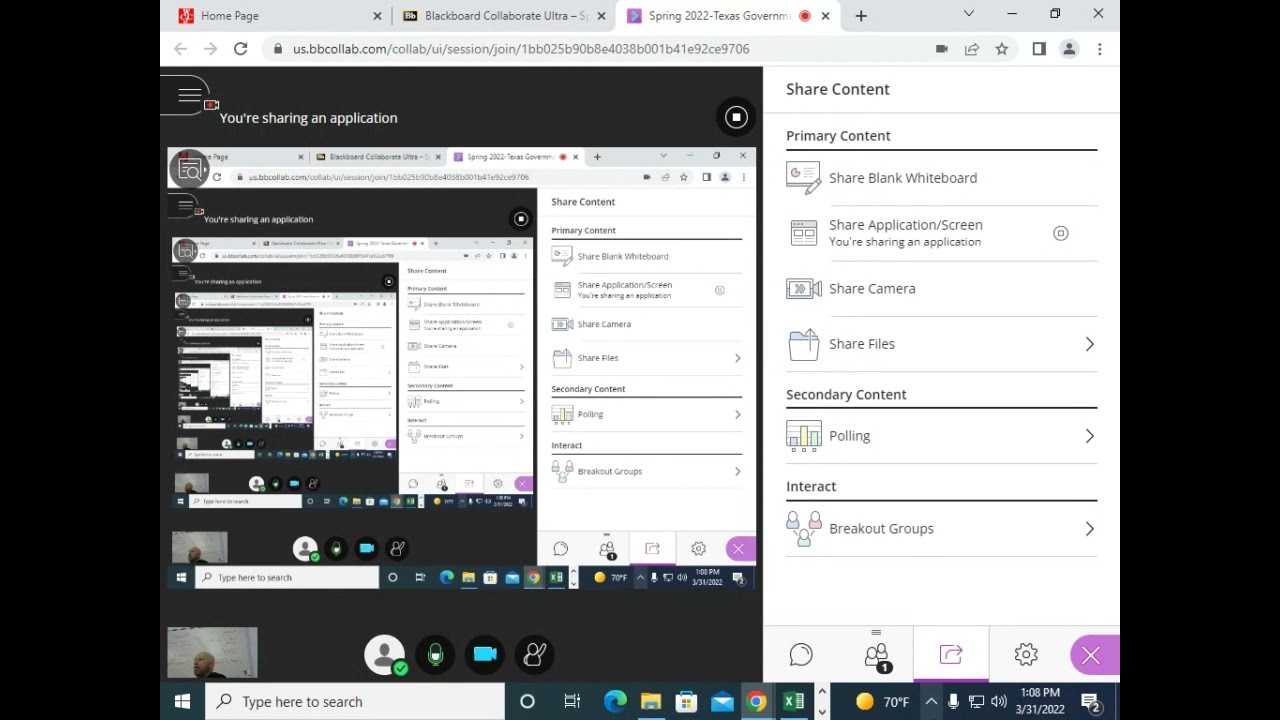
Task: Switch to Share Content tab
Action: pos(951,655)
